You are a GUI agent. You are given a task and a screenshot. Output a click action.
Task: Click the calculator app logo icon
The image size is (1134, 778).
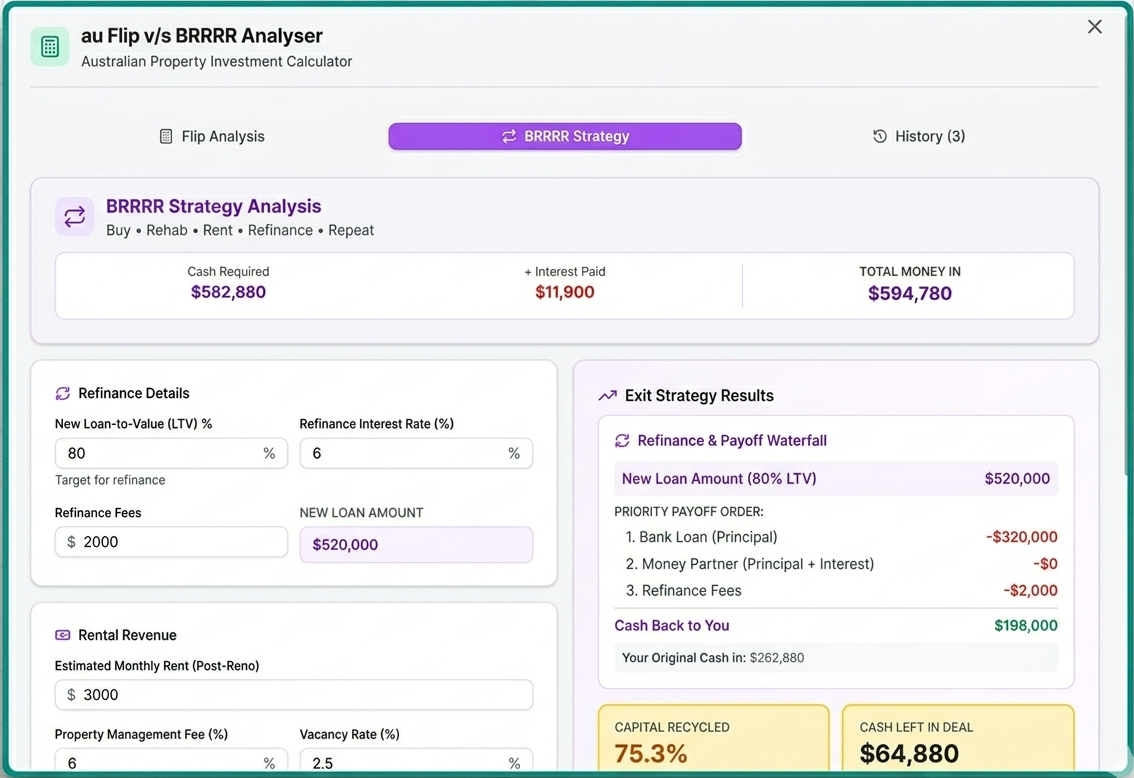[x=50, y=47]
